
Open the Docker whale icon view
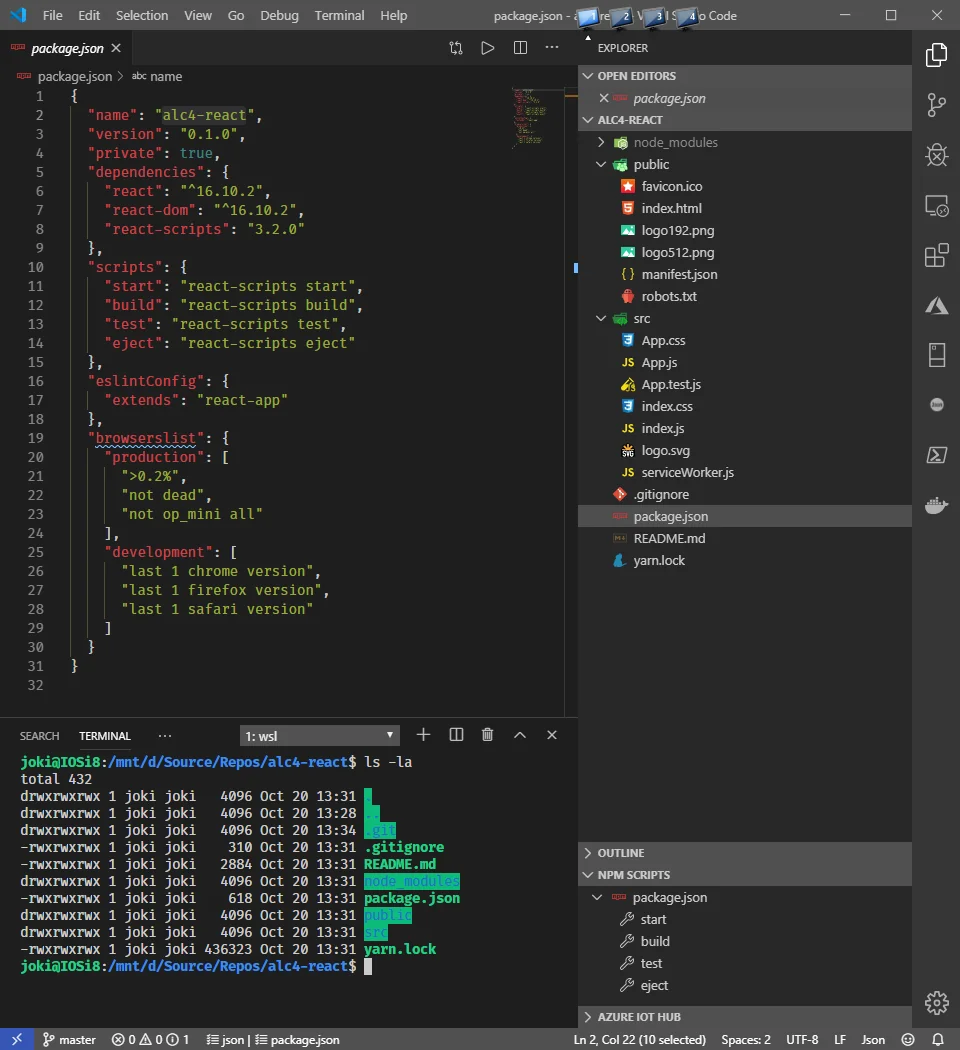coord(936,505)
